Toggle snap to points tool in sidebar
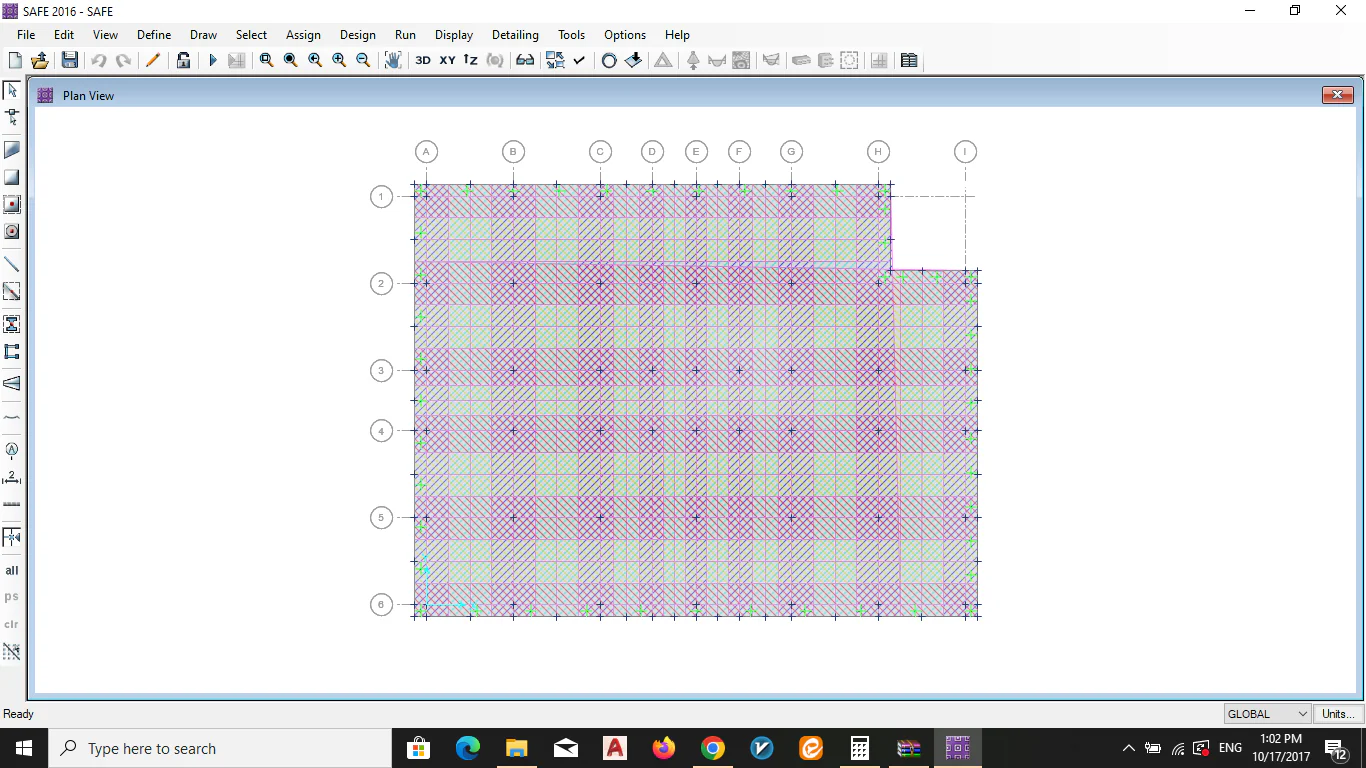 point(12,537)
